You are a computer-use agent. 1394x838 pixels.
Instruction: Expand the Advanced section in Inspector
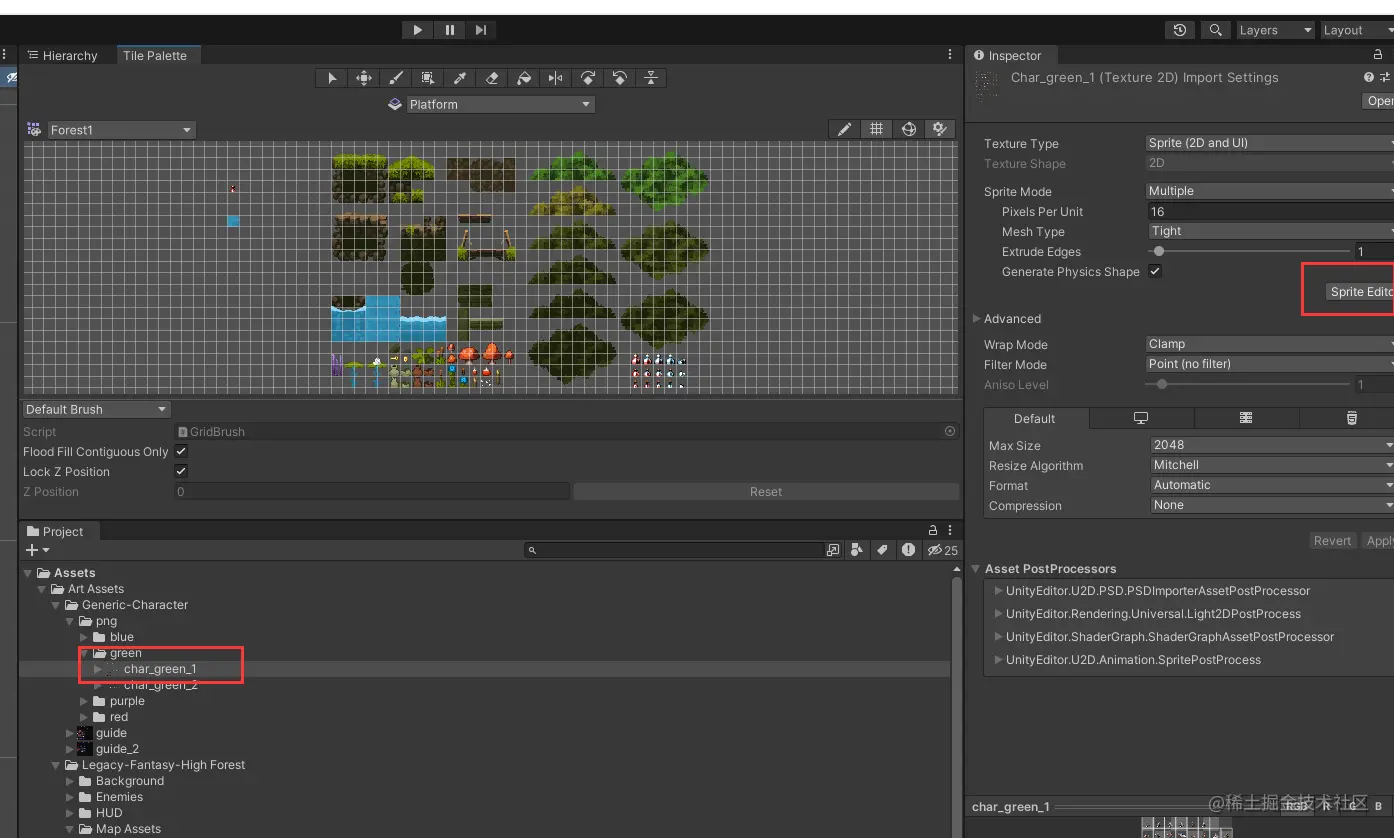[1011, 319]
